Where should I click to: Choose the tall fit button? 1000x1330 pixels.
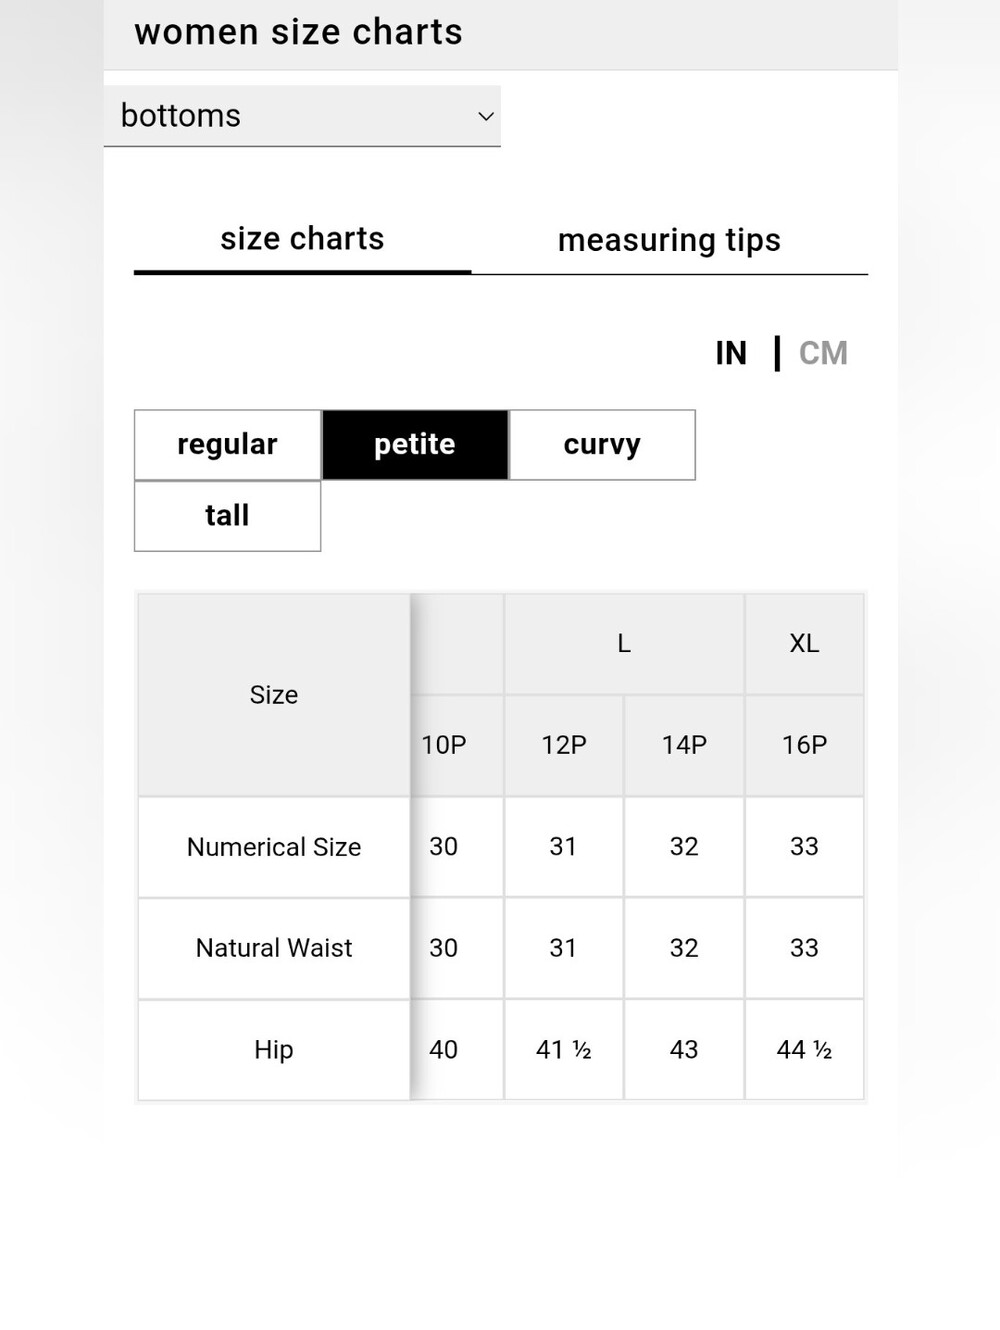(227, 516)
